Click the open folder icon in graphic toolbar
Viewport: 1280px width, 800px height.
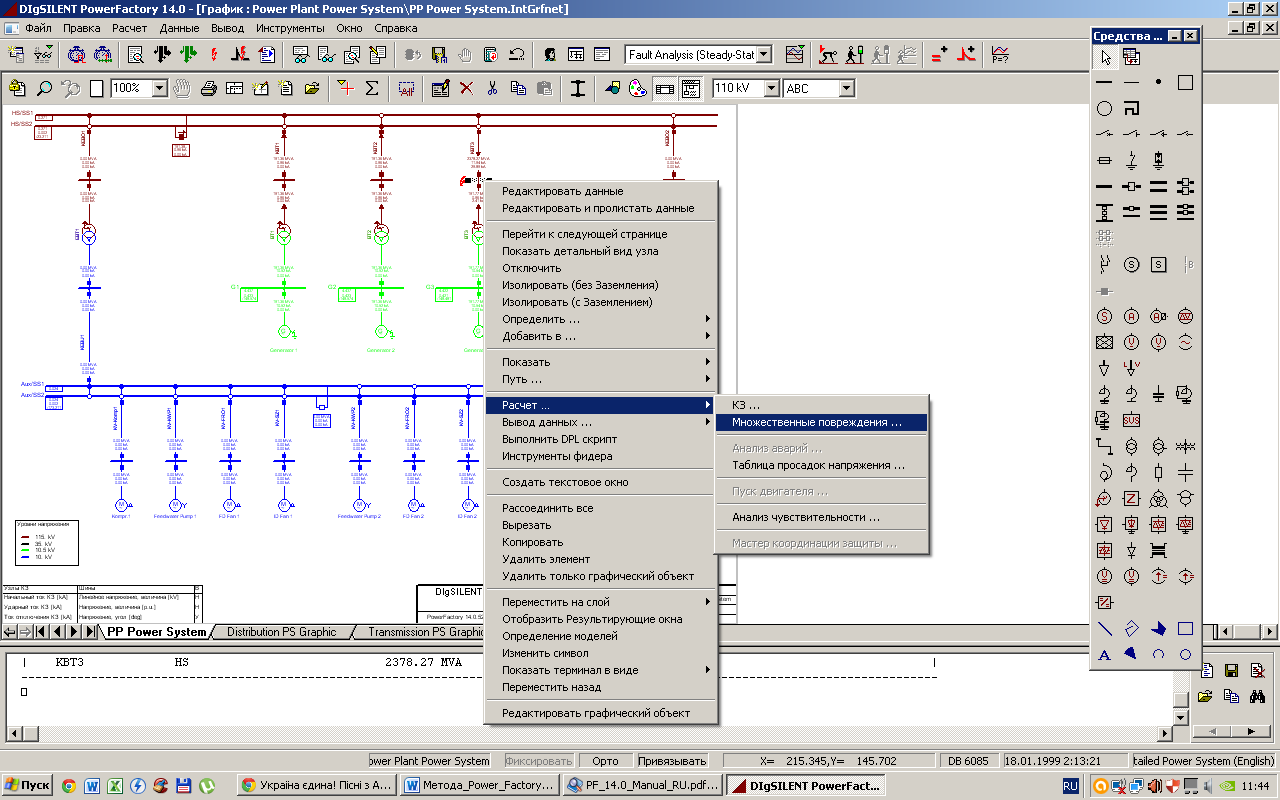[x=312, y=88]
